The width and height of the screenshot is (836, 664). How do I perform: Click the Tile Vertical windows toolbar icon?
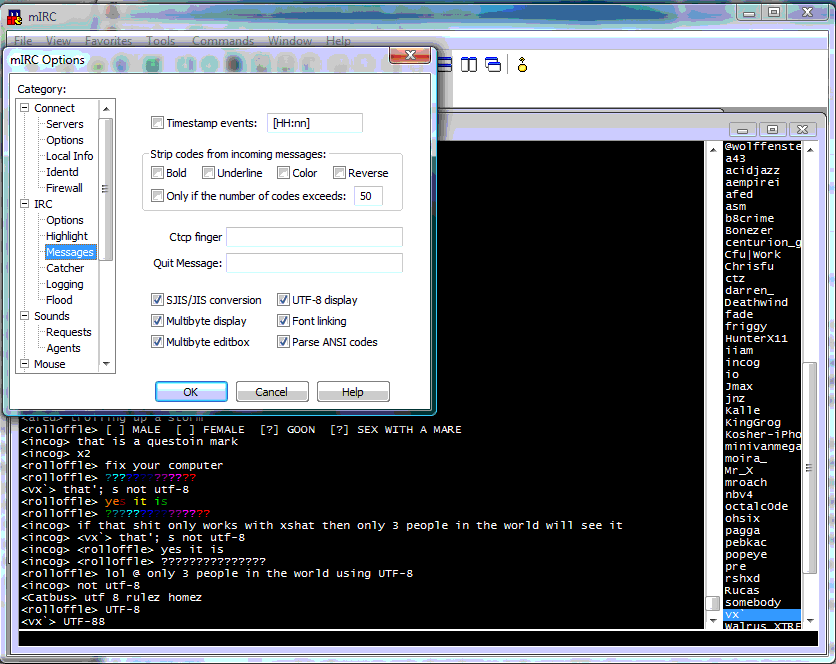(x=469, y=65)
